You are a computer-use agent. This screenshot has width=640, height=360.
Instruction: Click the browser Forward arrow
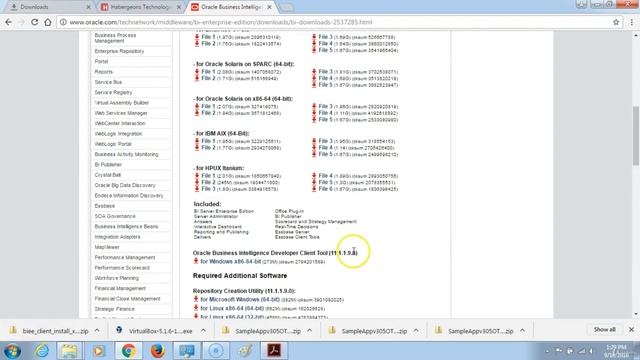(22, 22)
